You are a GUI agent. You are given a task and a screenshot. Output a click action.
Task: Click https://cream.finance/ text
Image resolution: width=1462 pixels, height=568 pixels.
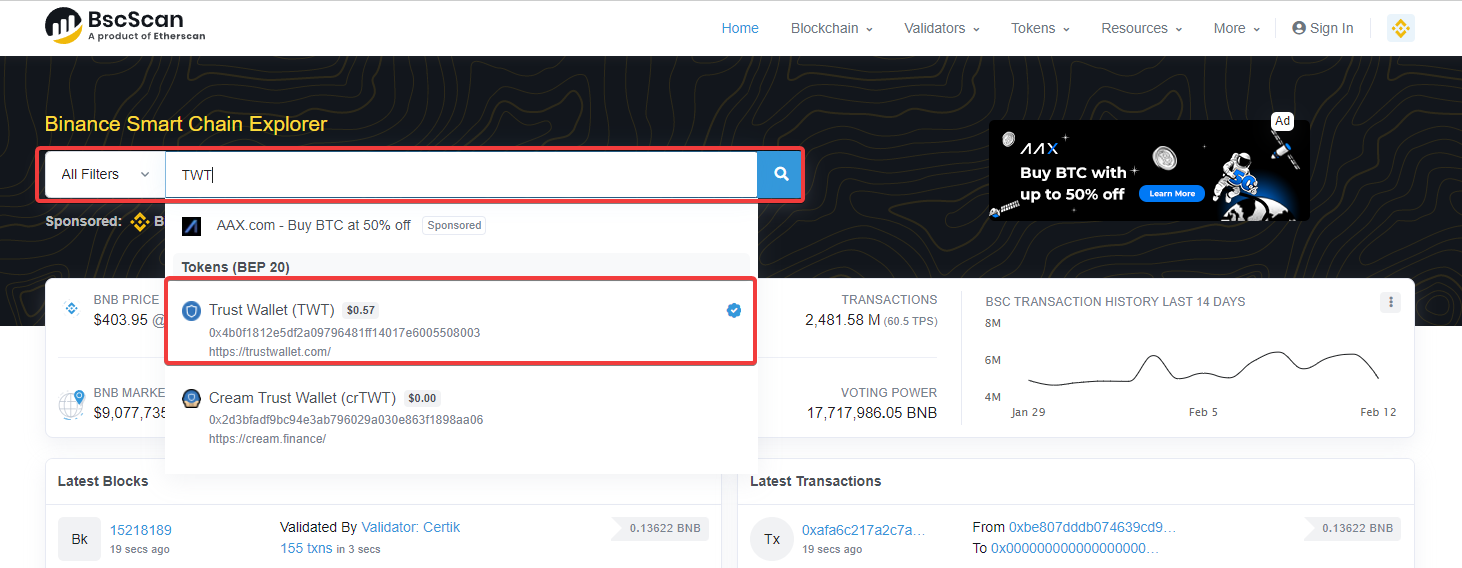tap(267, 439)
